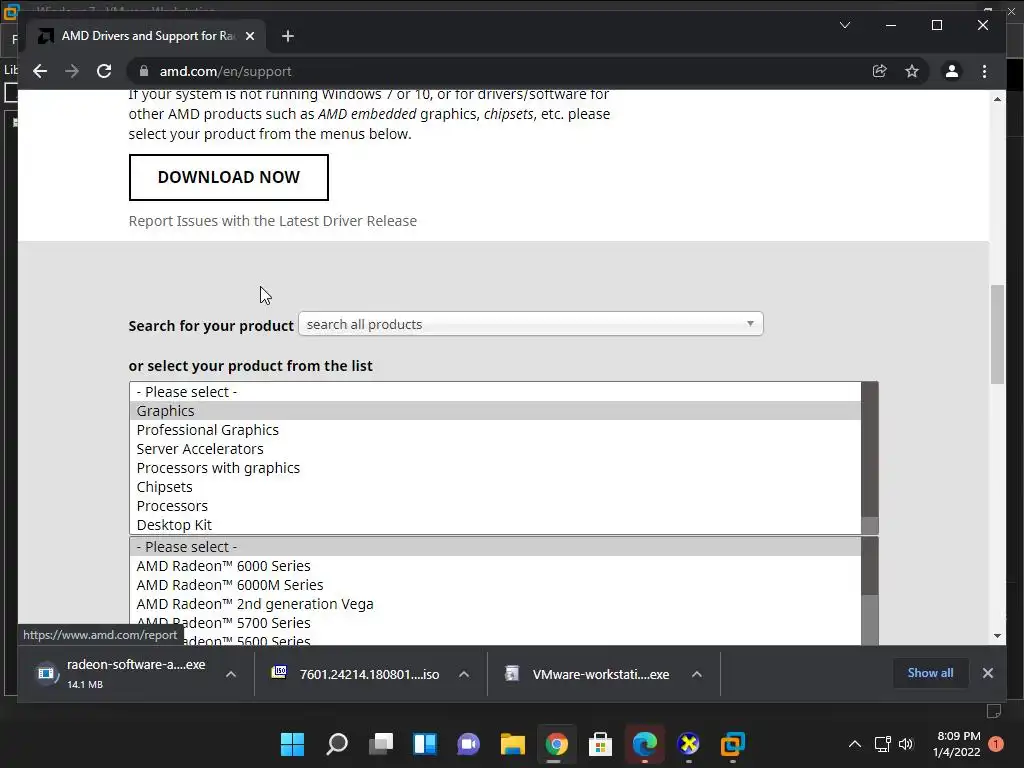This screenshot has width=1024, height=768.
Task: Choose Desktop Kit from the list
Action: tap(495, 524)
